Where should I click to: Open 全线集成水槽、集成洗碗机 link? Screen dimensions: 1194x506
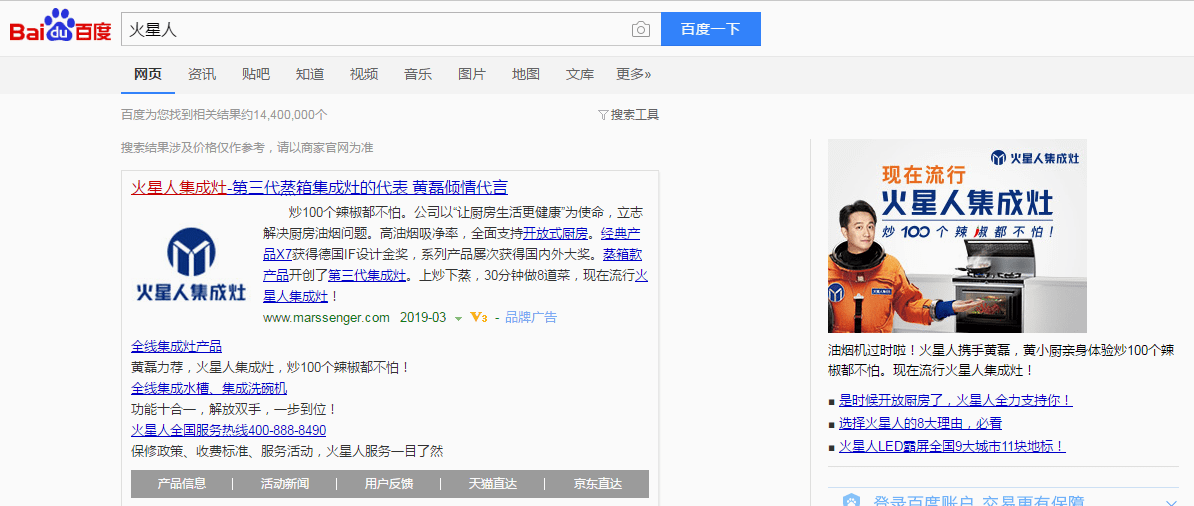click(x=209, y=388)
